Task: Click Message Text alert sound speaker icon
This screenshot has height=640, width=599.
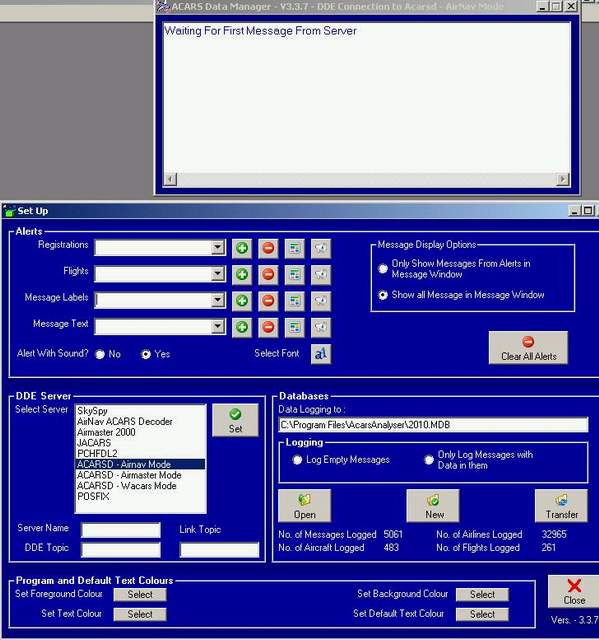Action: (321, 327)
